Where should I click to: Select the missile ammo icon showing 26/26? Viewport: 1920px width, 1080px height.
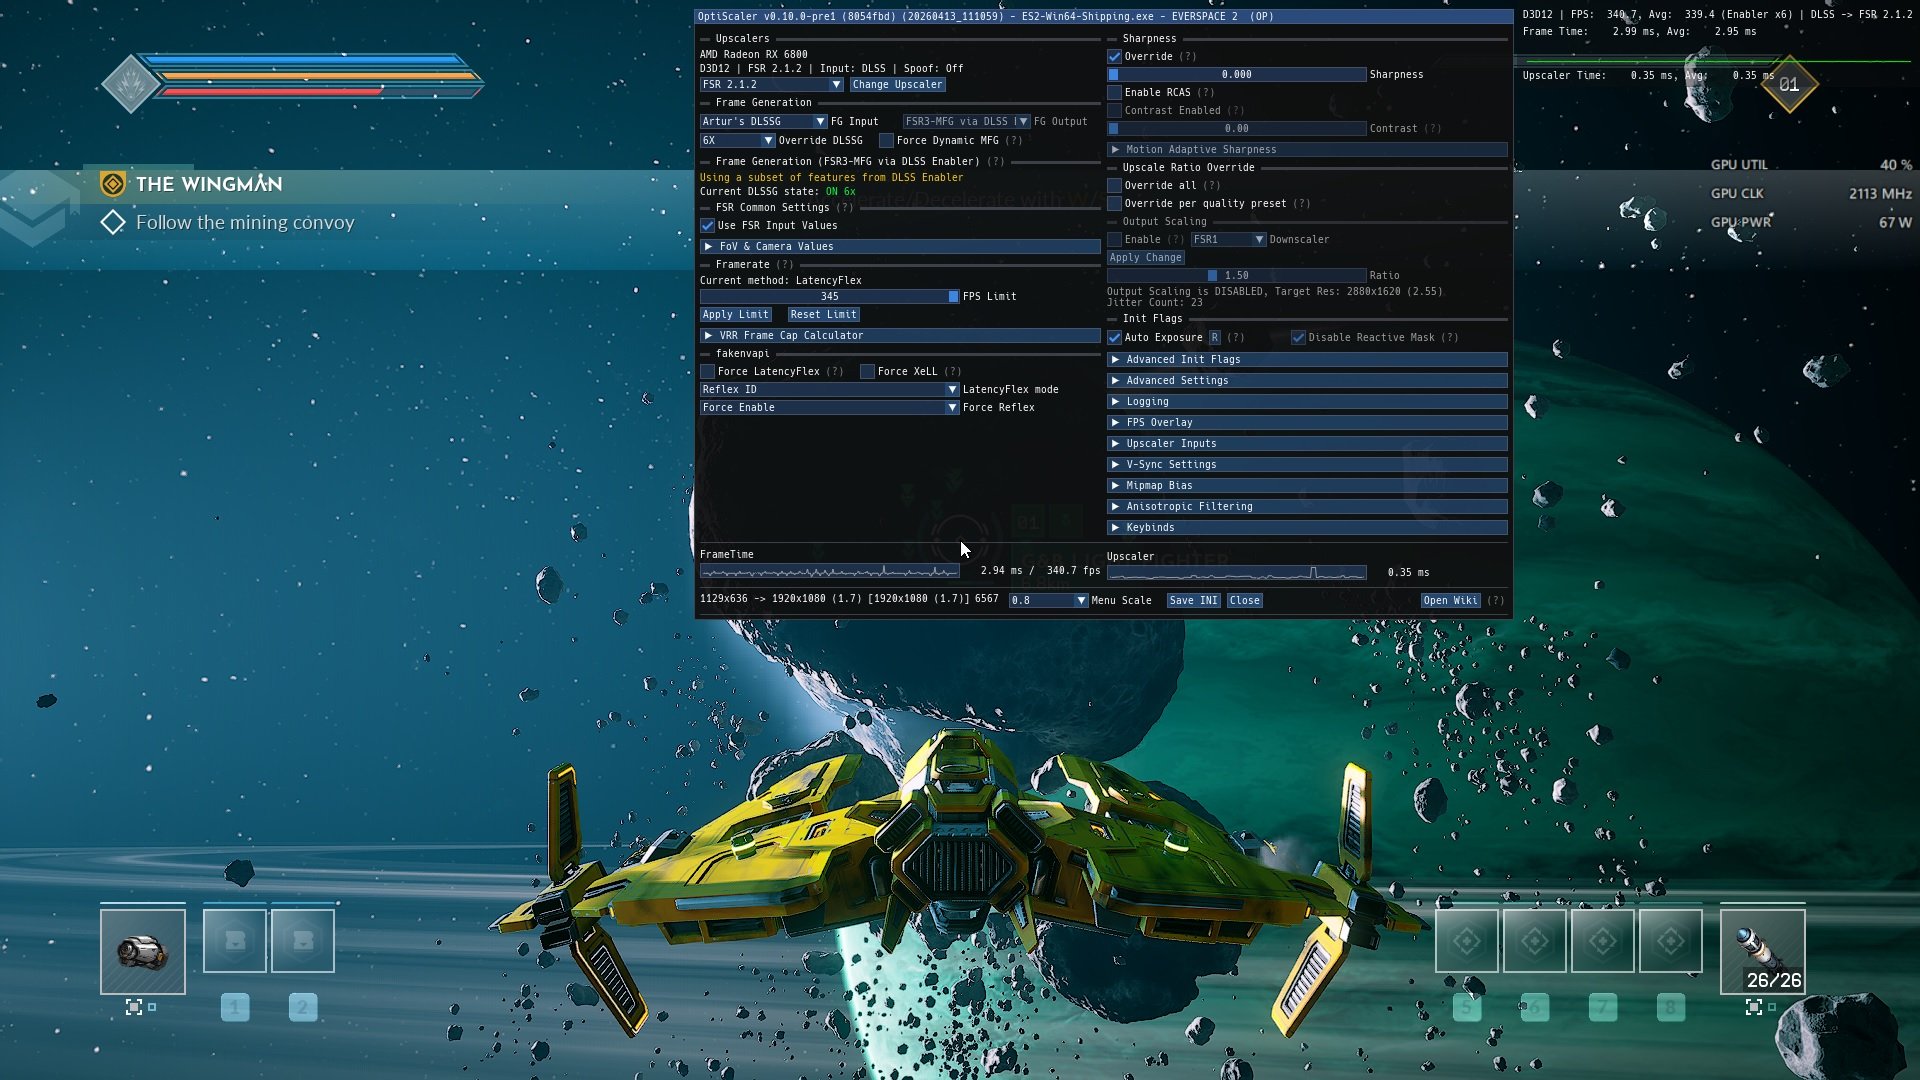click(x=1762, y=951)
